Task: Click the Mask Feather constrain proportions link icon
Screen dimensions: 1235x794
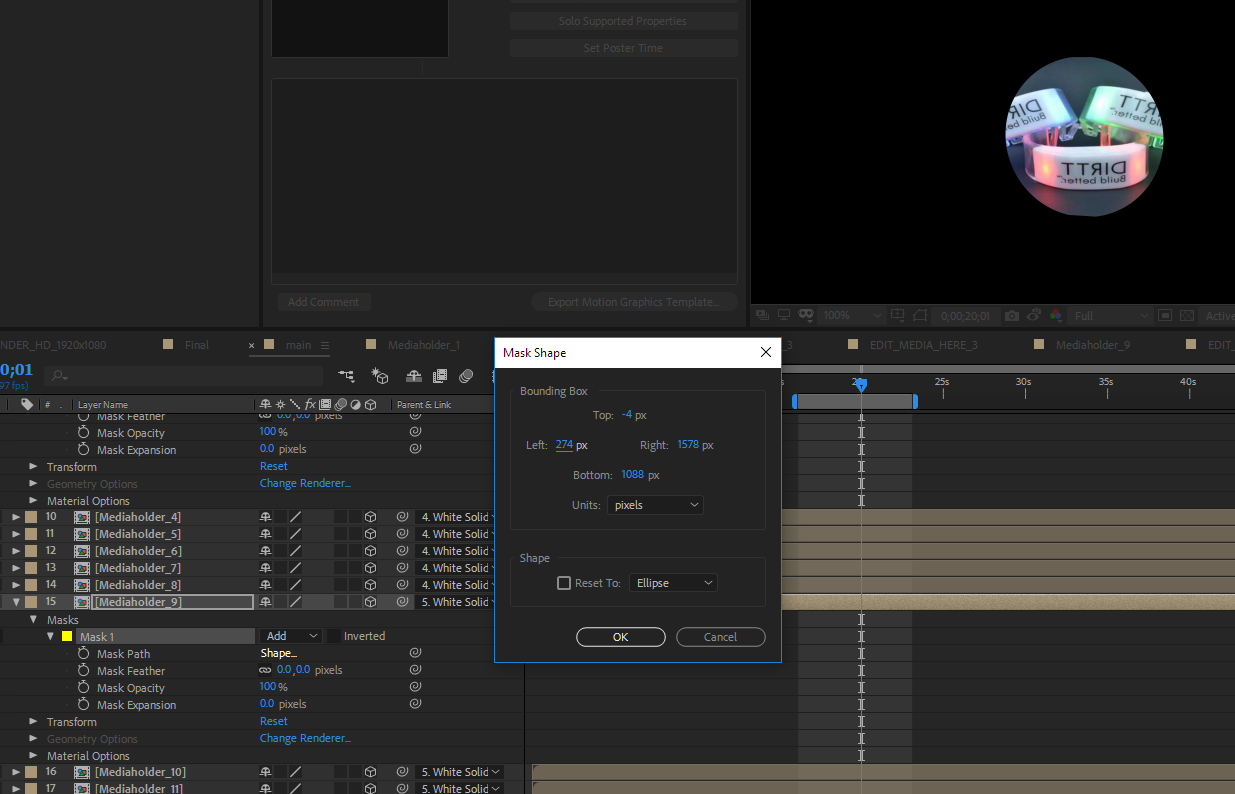Action: pyautogui.click(x=265, y=670)
